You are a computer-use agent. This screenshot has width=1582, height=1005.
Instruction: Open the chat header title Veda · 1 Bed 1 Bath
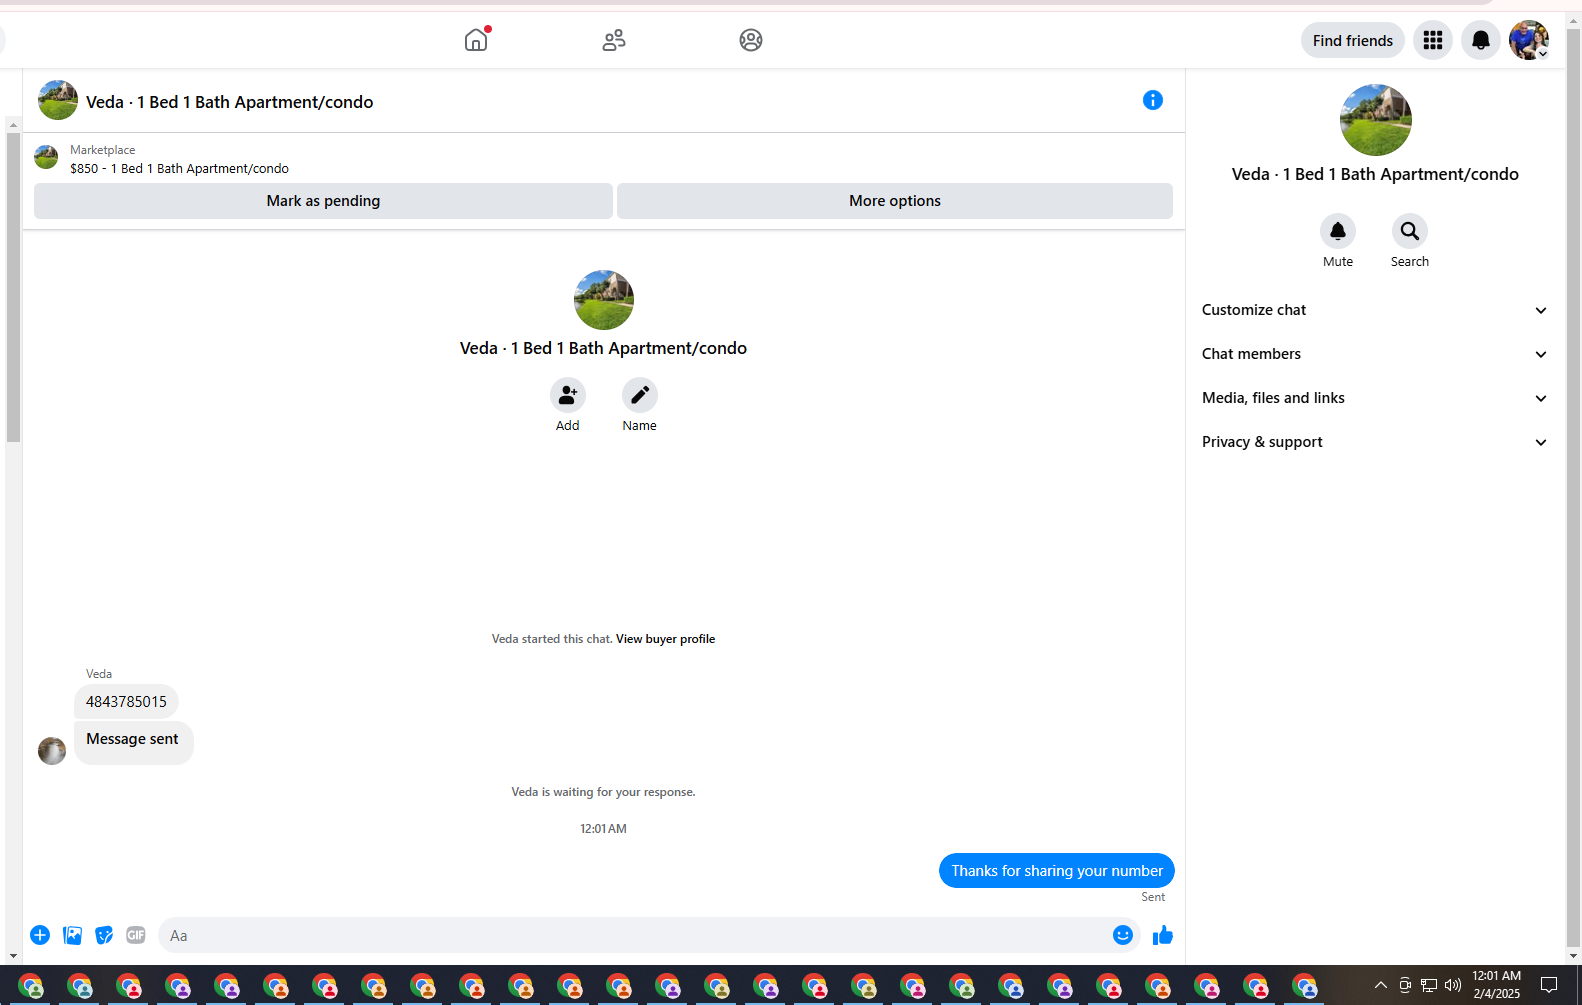pos(230,102)
